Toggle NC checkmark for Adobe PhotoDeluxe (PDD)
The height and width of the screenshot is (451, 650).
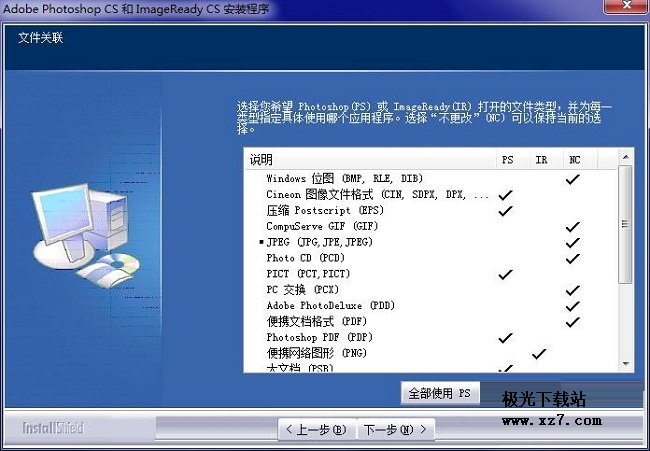coord(572,306)
